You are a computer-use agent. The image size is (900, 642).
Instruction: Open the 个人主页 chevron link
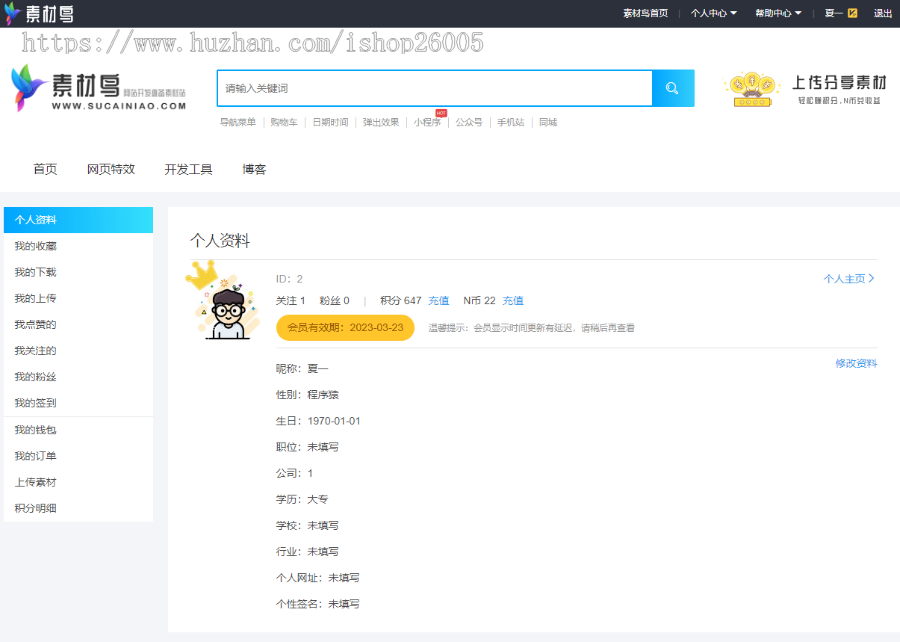[x=848, y=279]
